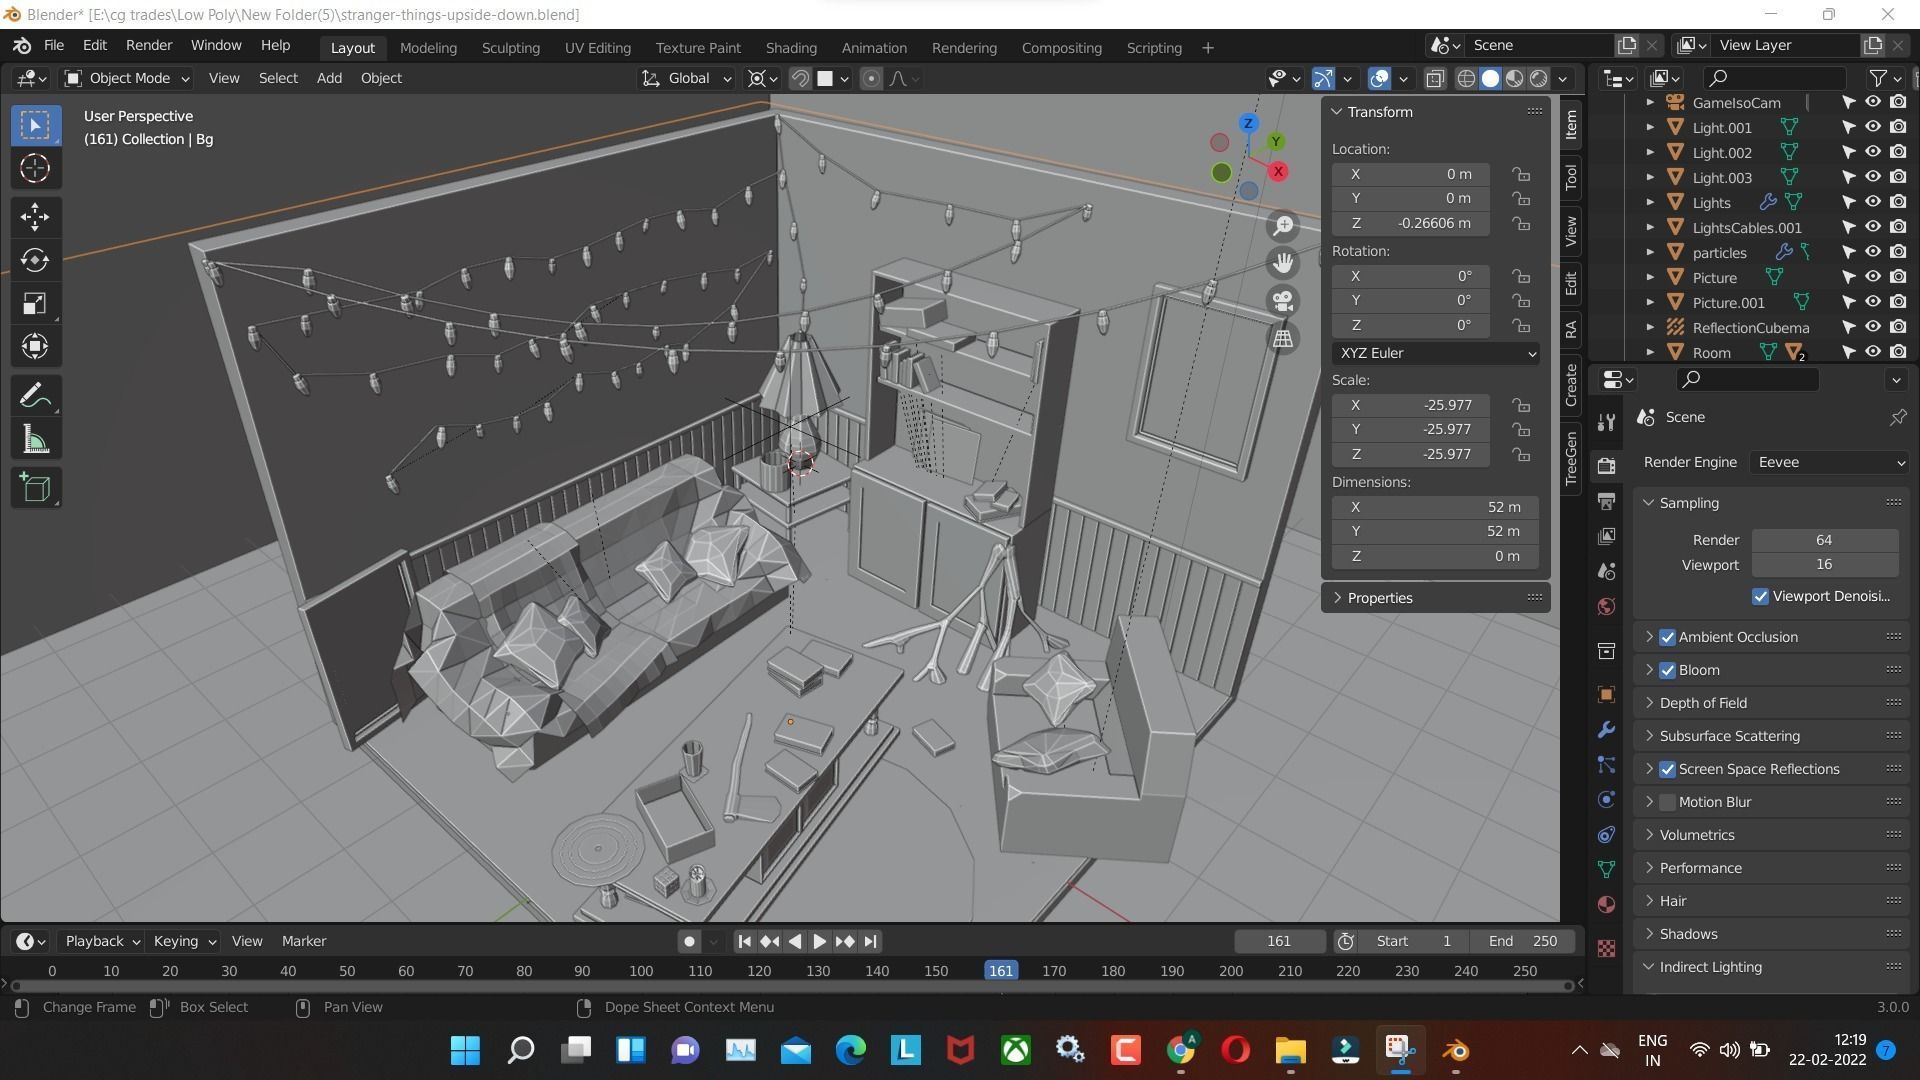This screenshot has height=1080, width=1920.
Task: Open the Object Data properties icon
Action: pyautogui.click(x=1606, y=870)
